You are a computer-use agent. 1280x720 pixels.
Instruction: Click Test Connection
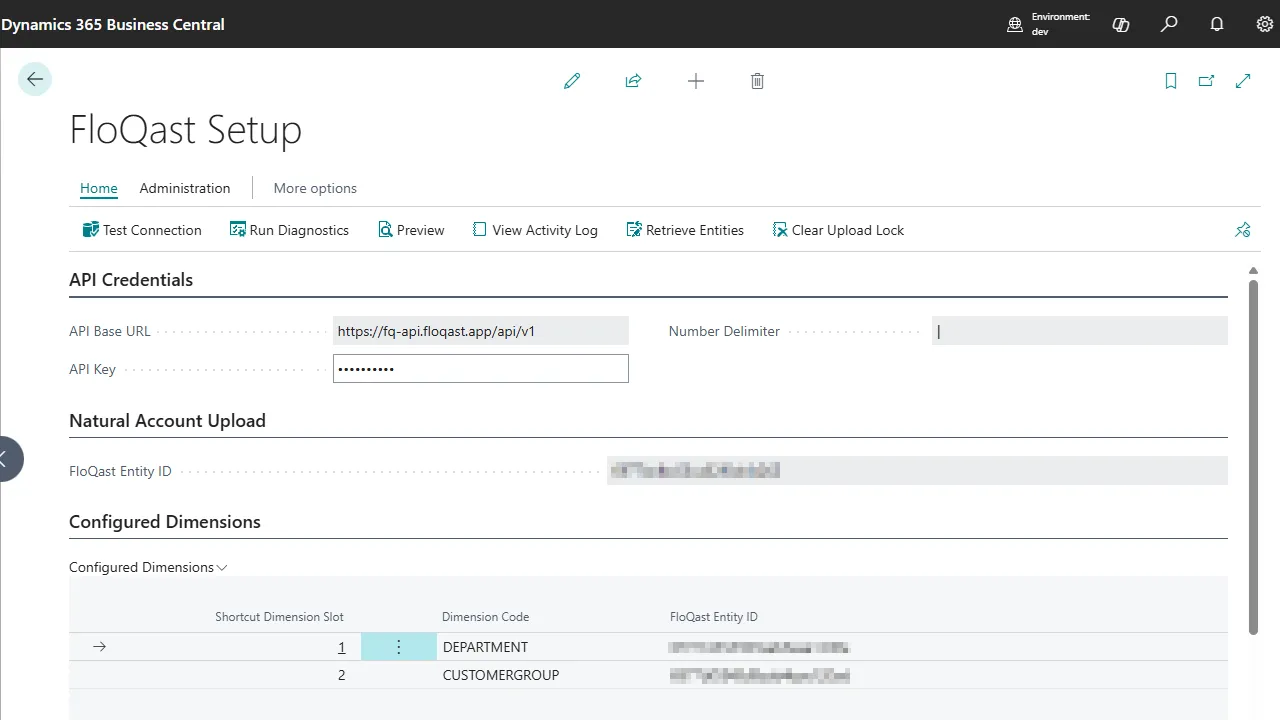point(142,230)
